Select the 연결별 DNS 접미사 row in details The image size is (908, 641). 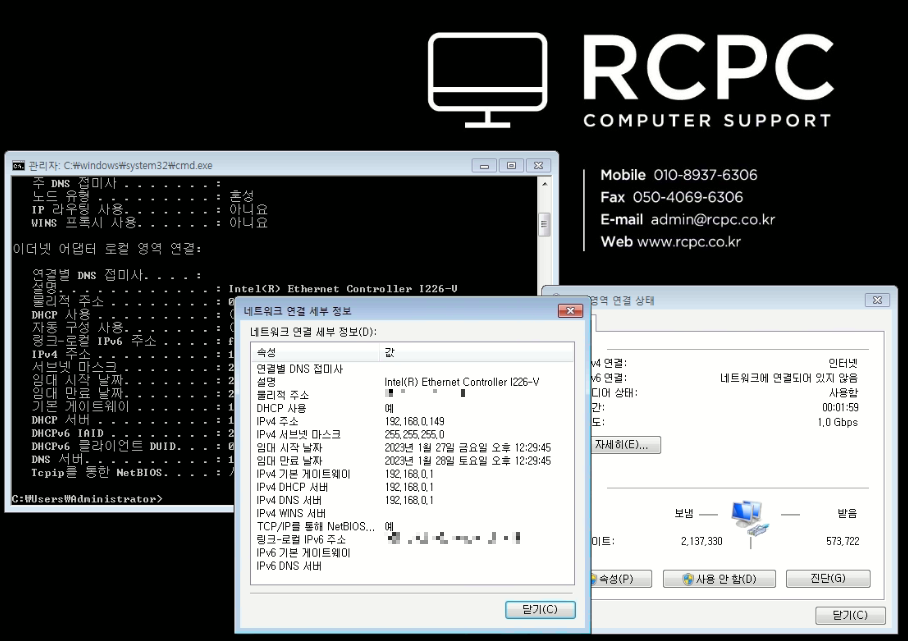412,369
